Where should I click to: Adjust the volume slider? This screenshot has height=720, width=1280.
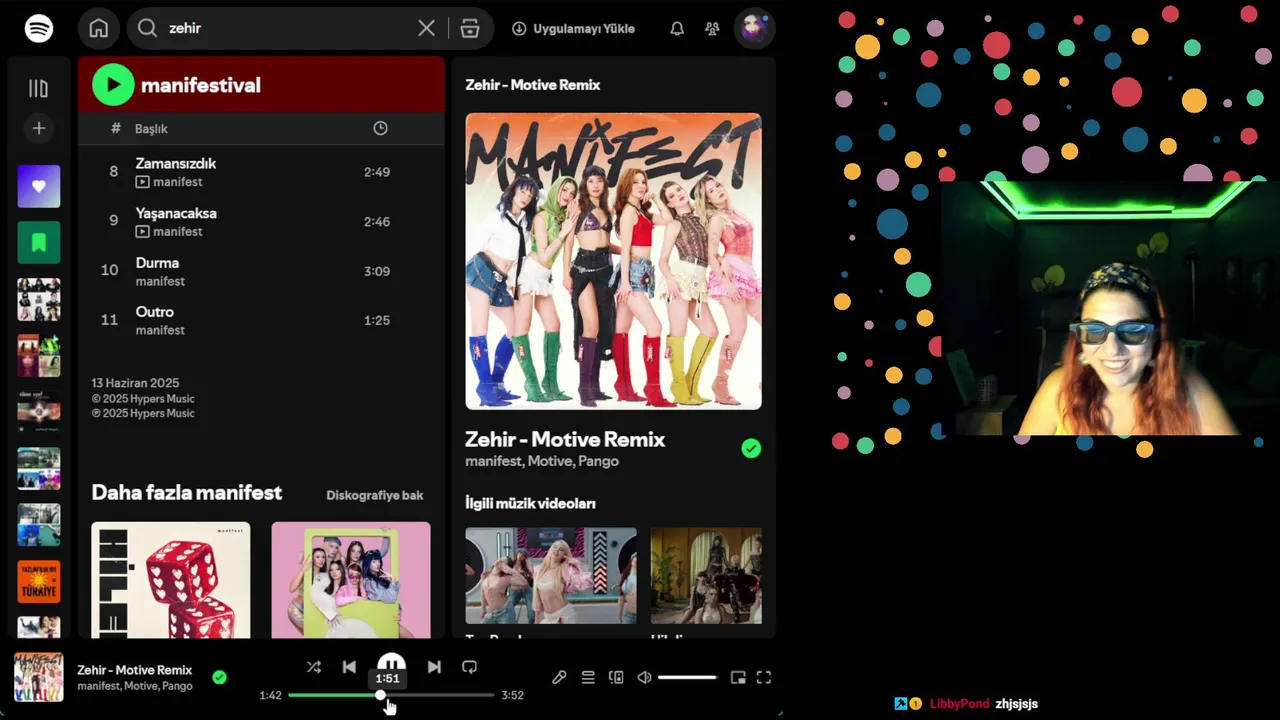687,677
